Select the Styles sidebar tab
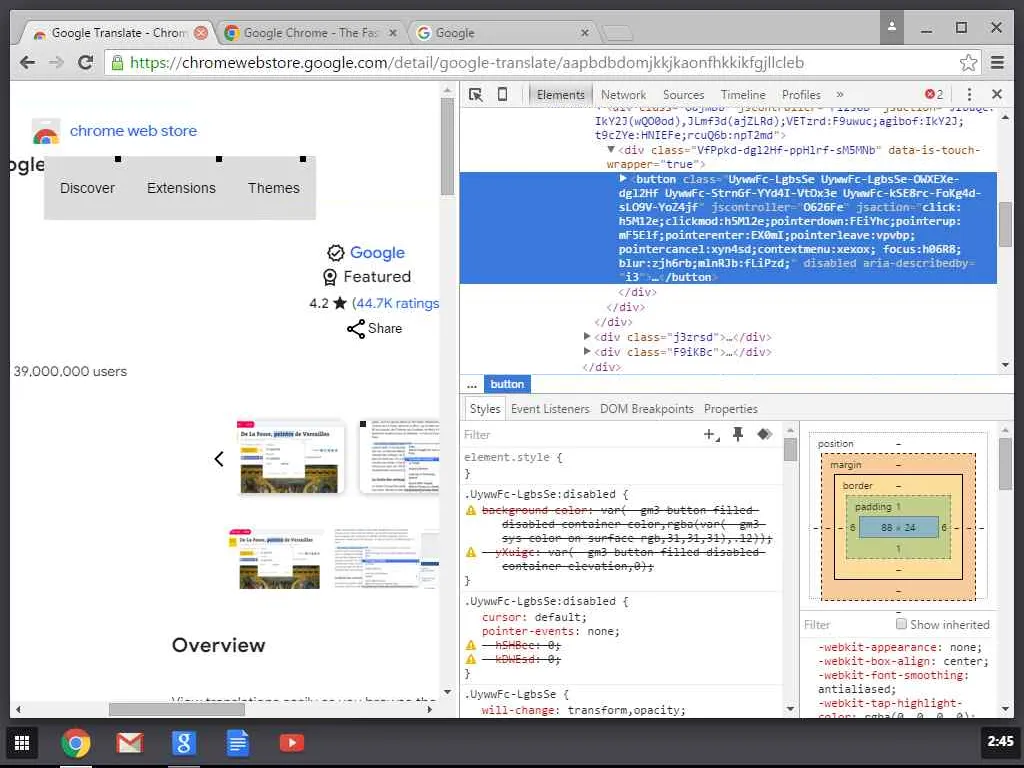This screenshot has height=768, width=1024. click(485, 409)
